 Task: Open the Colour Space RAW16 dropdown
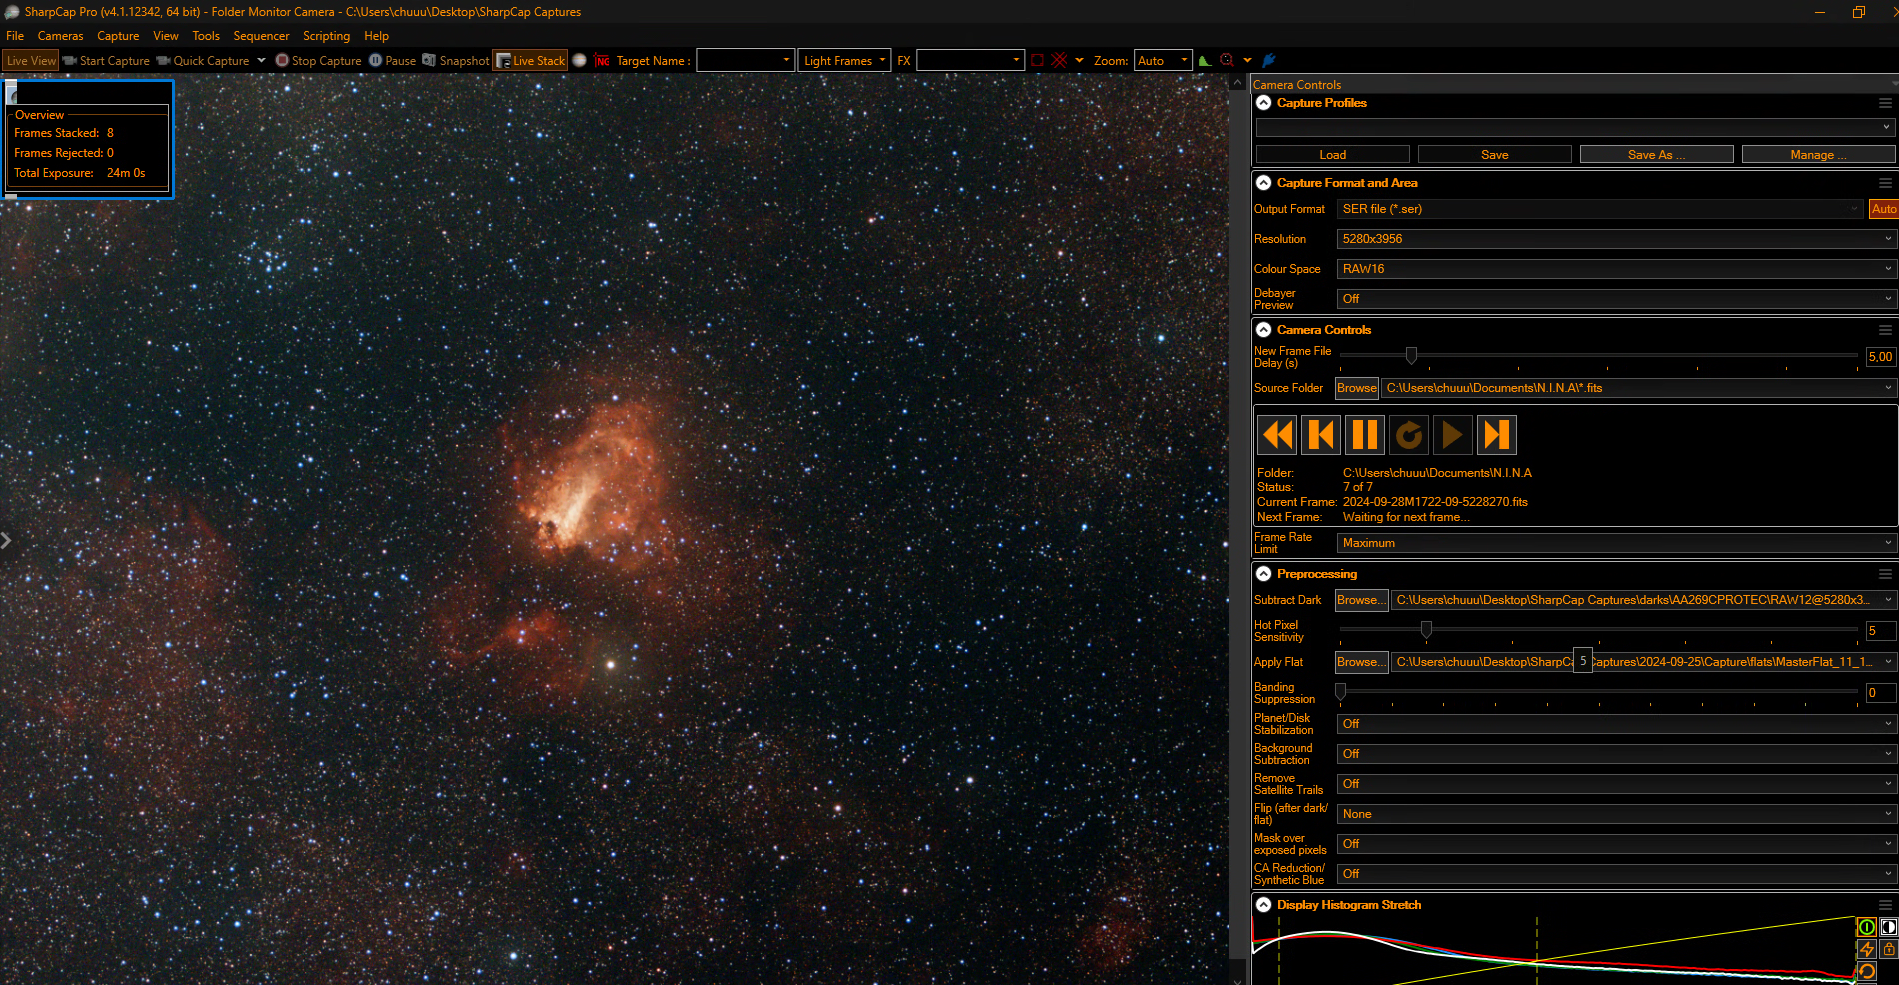(x=1616, y=269)
